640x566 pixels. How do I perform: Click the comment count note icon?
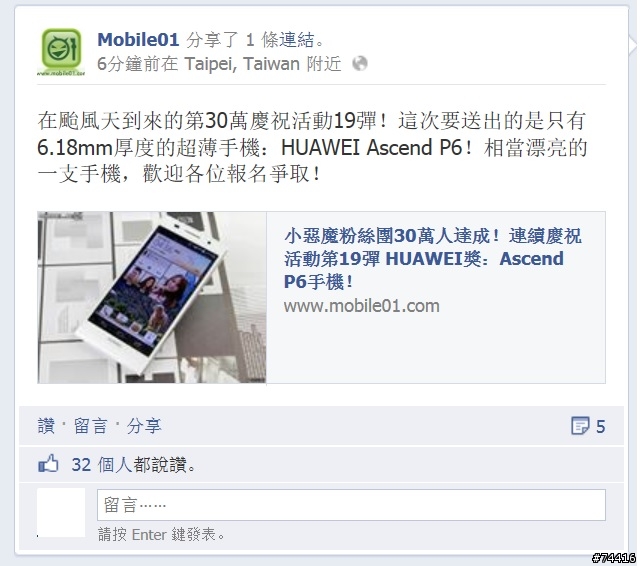[x=580, y=426]
